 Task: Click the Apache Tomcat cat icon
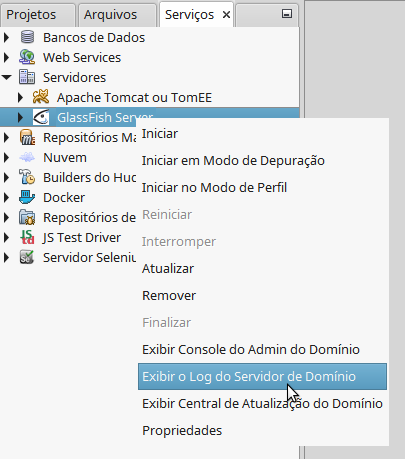point(41,97)
